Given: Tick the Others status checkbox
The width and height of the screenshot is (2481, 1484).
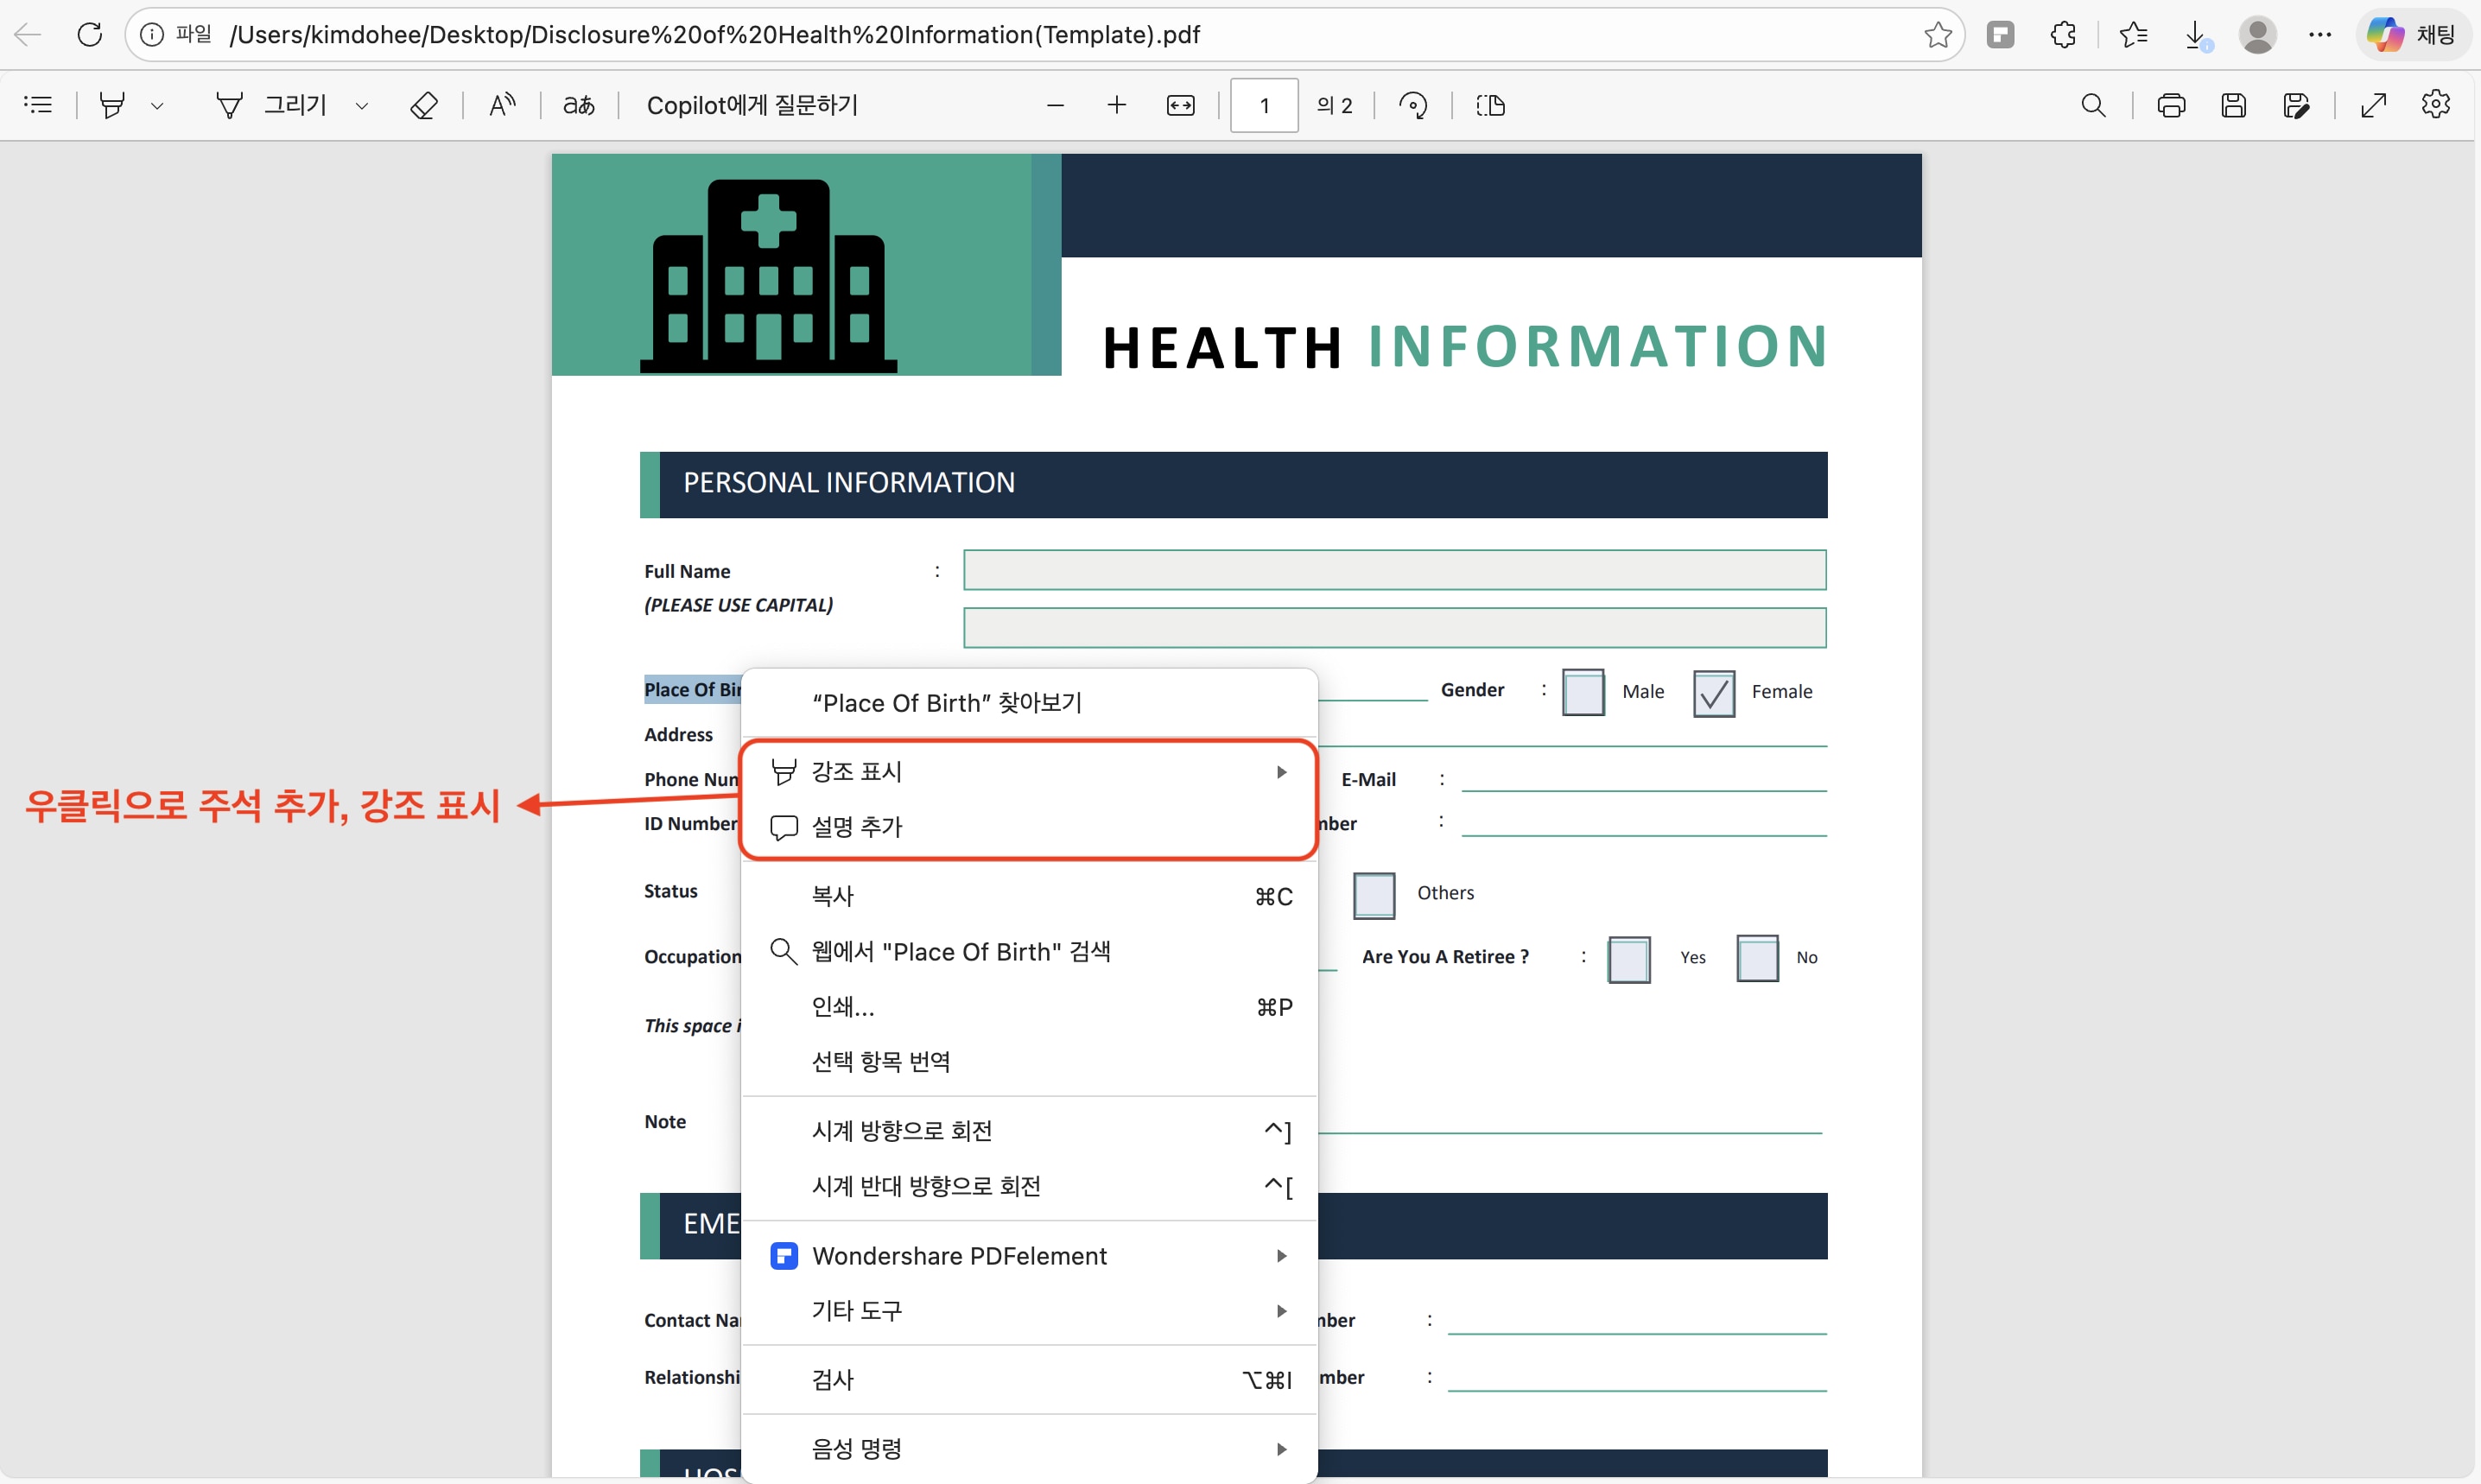Looking at the screenshot, I should (x=1373, y=894).
